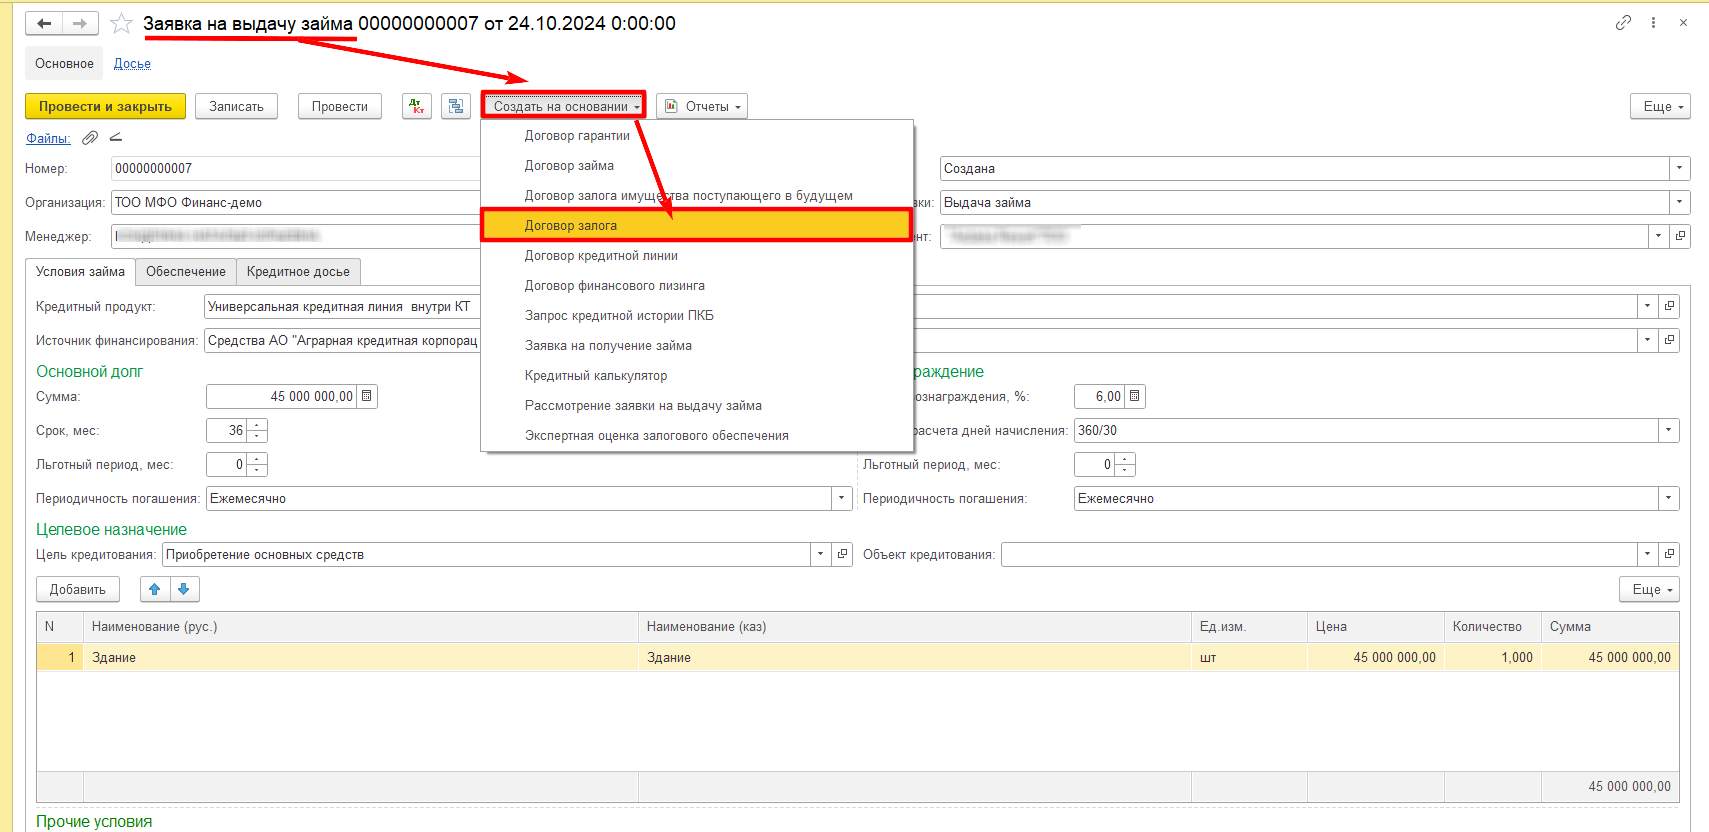Select Экспертная оценка залогового обеспечения
The height and width of the screenshot is (832, 1709).
click(697, 436)
